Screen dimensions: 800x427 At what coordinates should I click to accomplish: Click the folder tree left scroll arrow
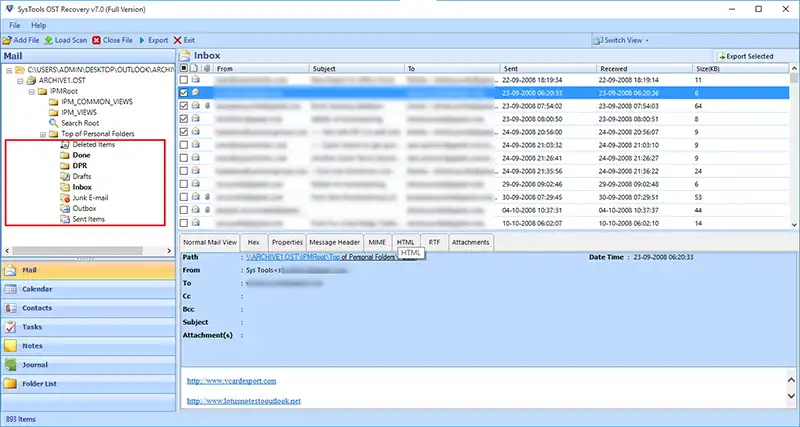point(7,251)
